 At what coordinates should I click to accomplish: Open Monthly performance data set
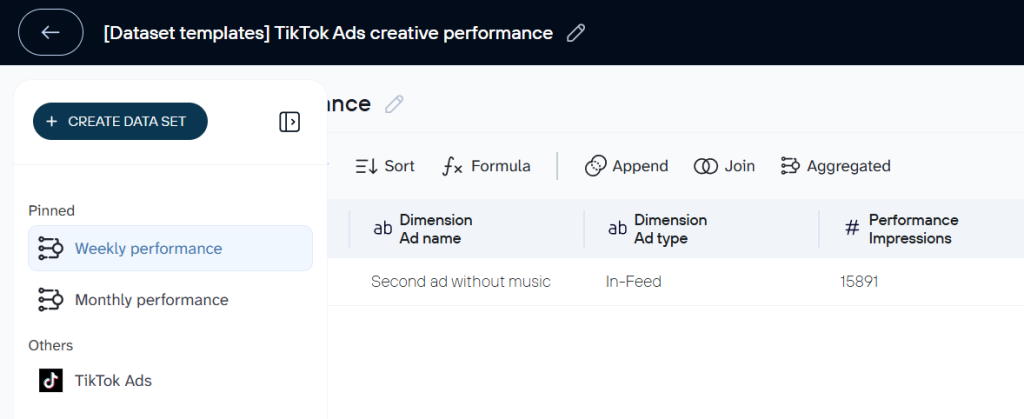pos(151,300)
